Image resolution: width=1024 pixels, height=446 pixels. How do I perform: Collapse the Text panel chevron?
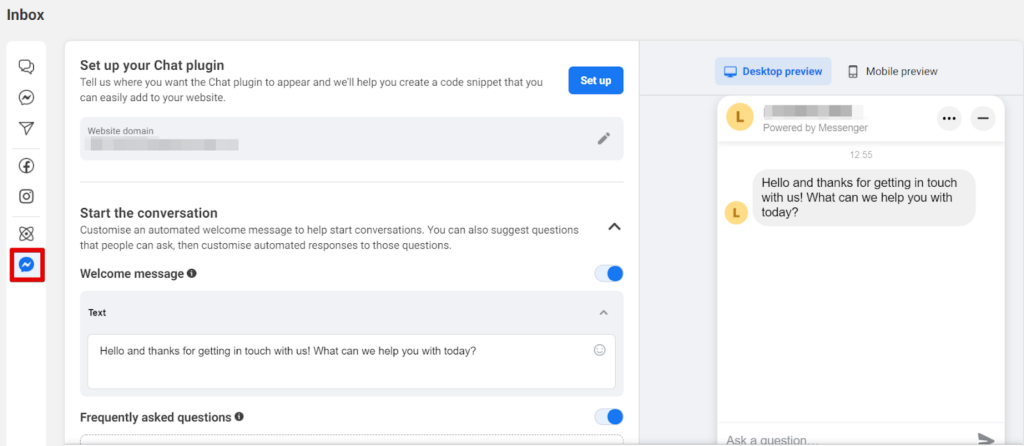[603, 313]
